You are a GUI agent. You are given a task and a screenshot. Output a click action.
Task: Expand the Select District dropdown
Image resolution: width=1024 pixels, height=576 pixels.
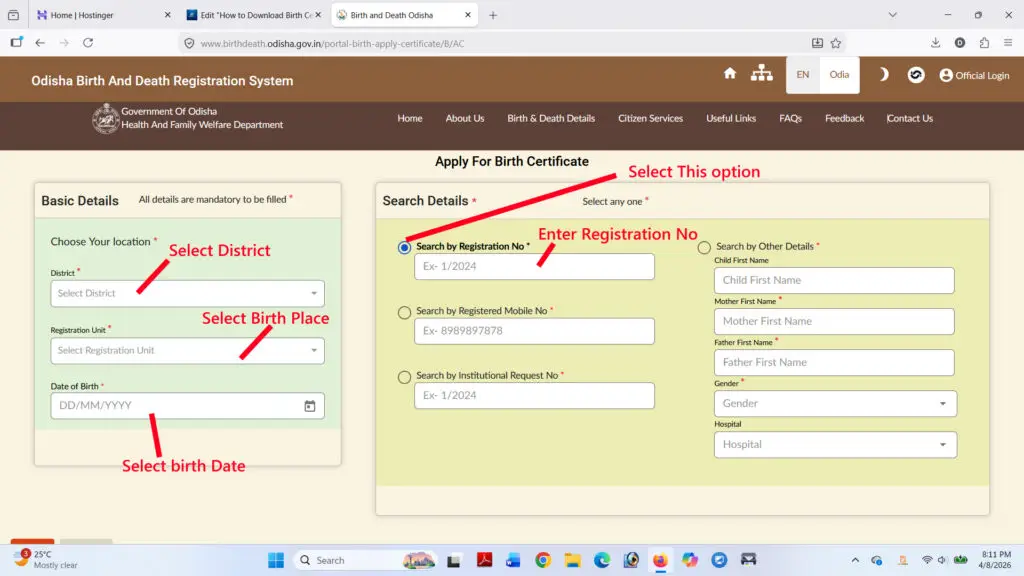click(187, 294)
